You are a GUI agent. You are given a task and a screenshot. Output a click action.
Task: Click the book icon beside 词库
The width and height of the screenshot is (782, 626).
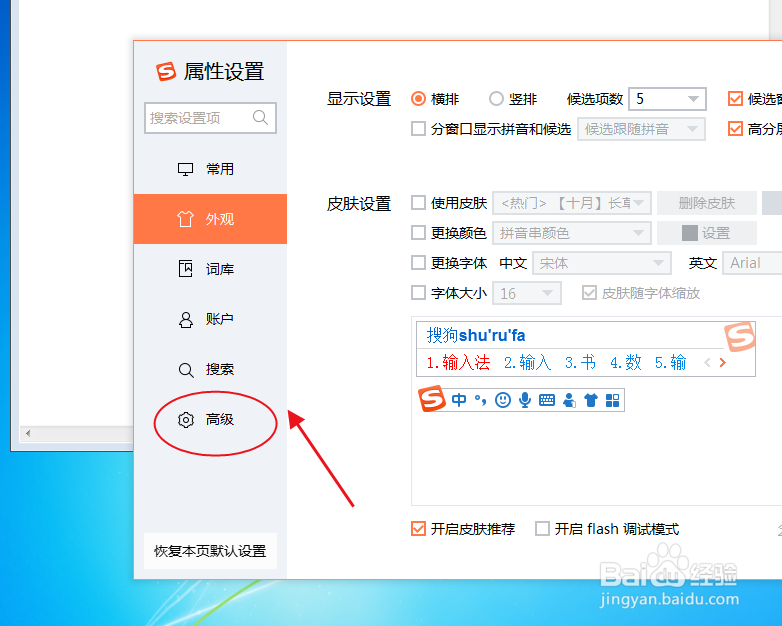coord(186,269)
